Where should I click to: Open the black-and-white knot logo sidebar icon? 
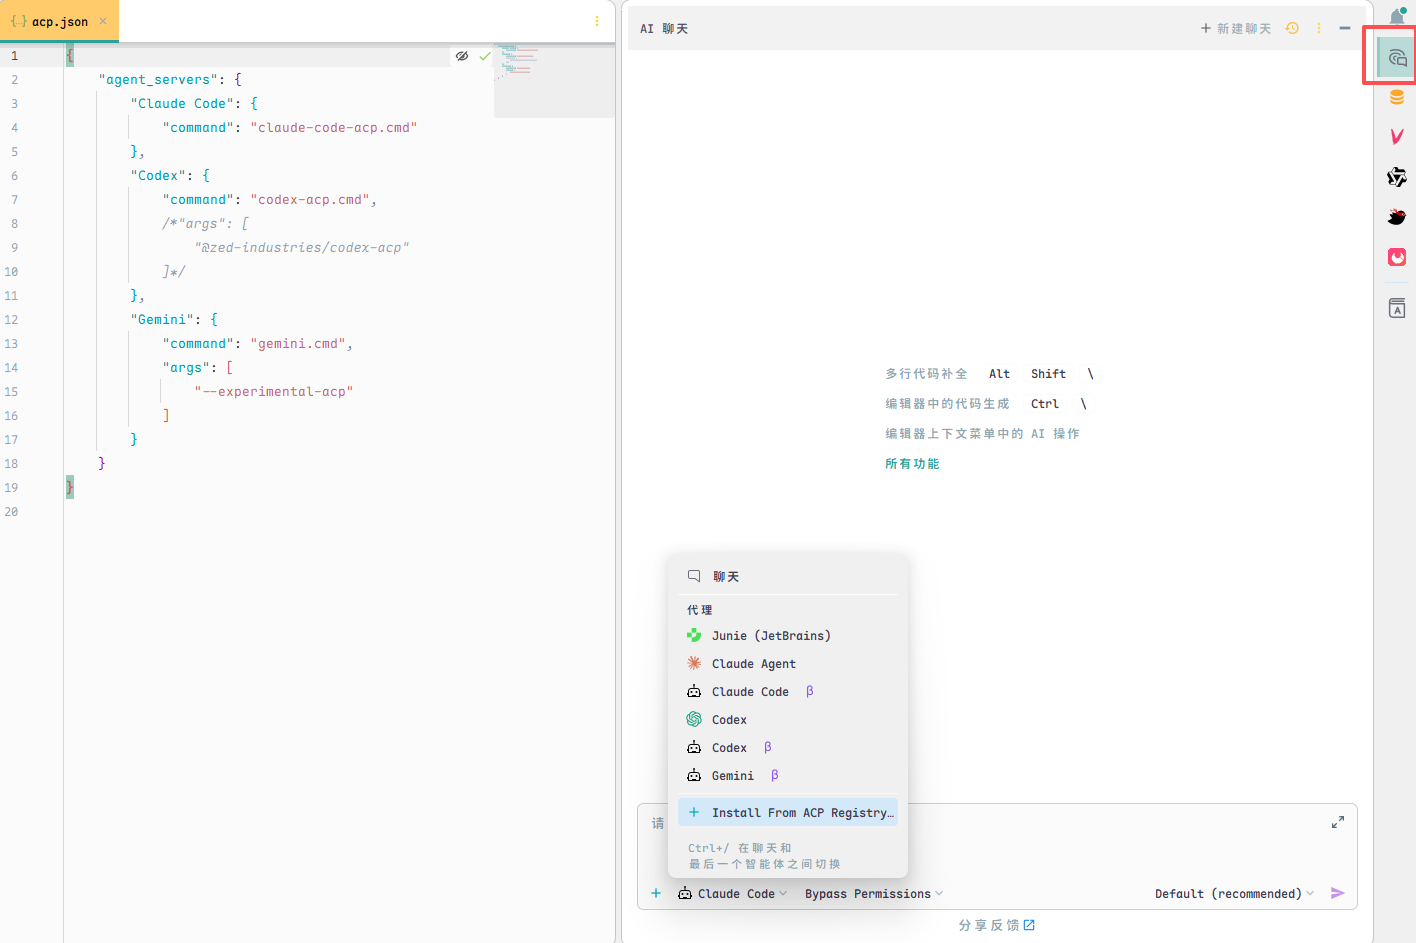(1397, 177)
